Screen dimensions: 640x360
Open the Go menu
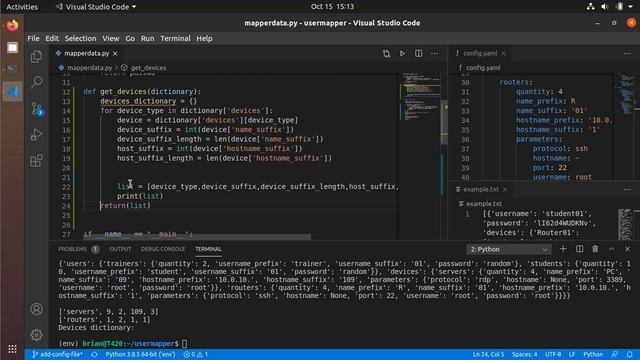[x=130, y=38]
